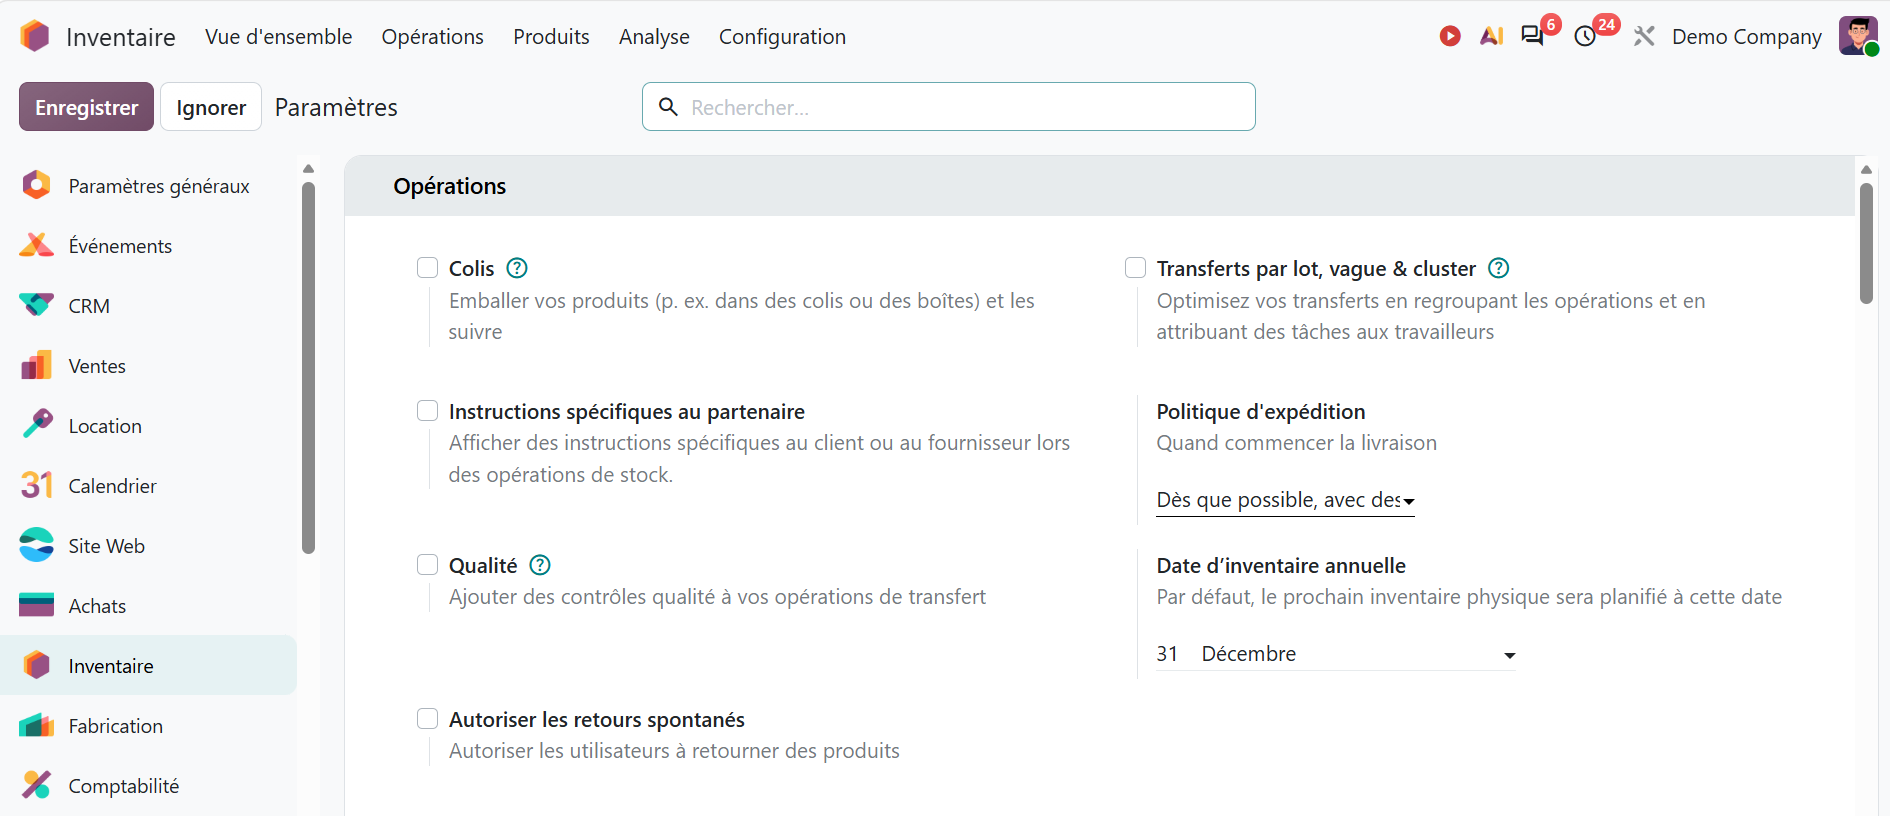Show help for Transferts par lot

click(1499, 268)
